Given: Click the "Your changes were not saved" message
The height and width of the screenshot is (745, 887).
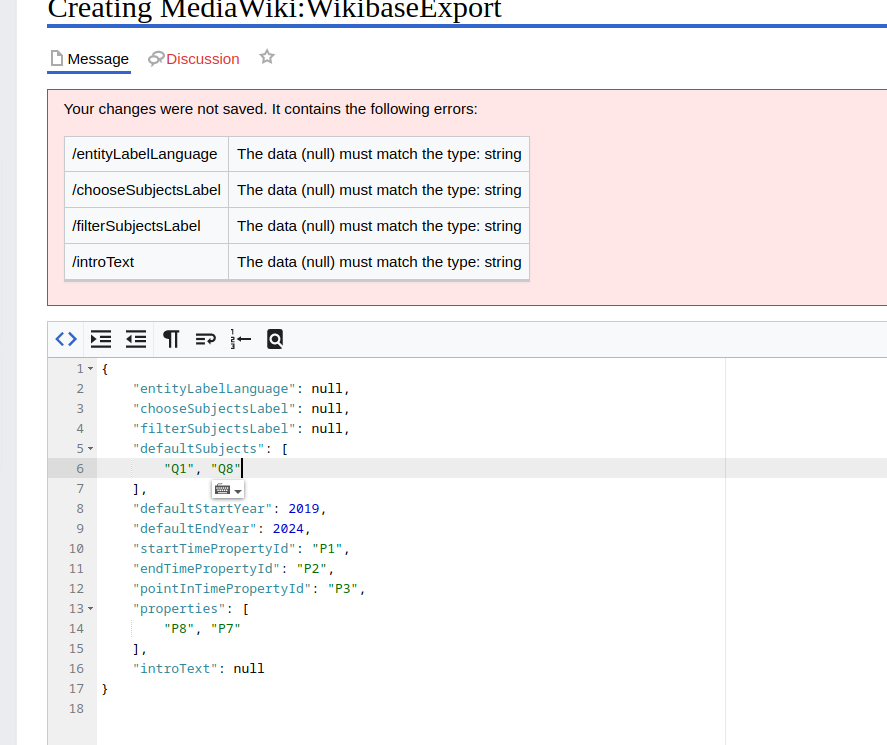Looking at the screenshot, I should [270, 109].
